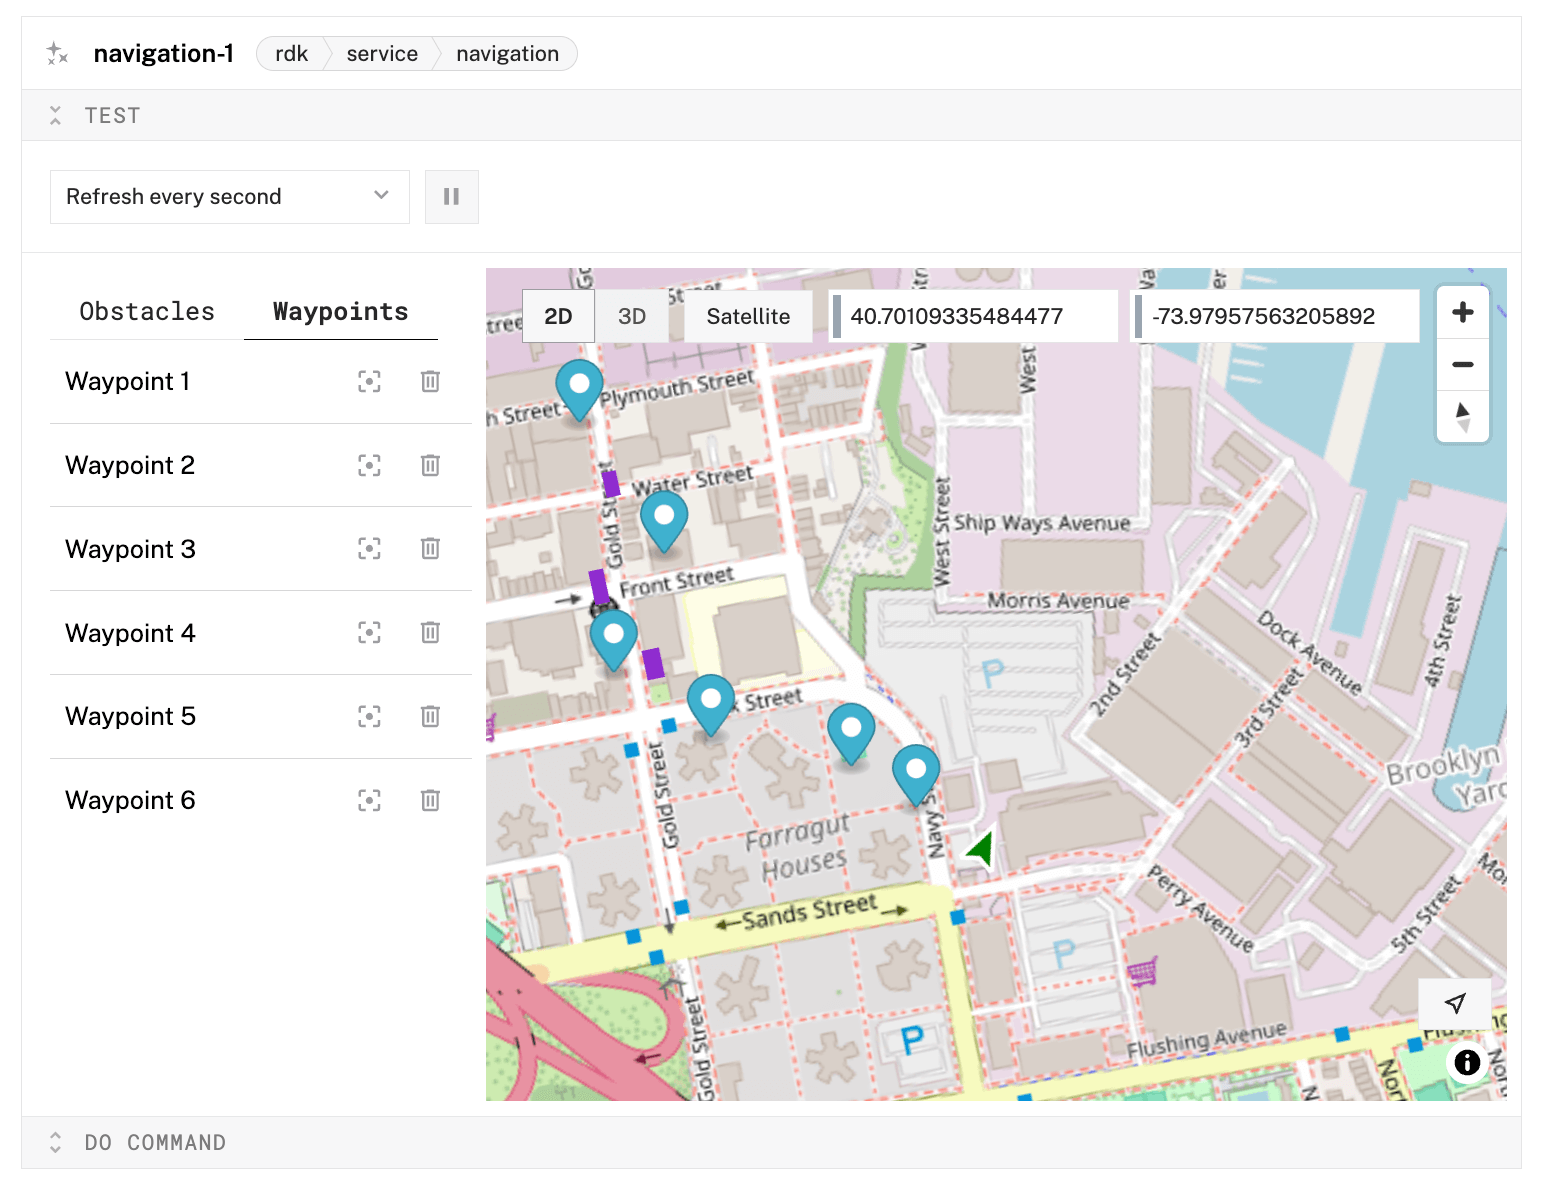
Task: Reset map bearing with the compass arrow icon
Action: click(1462, 416)
